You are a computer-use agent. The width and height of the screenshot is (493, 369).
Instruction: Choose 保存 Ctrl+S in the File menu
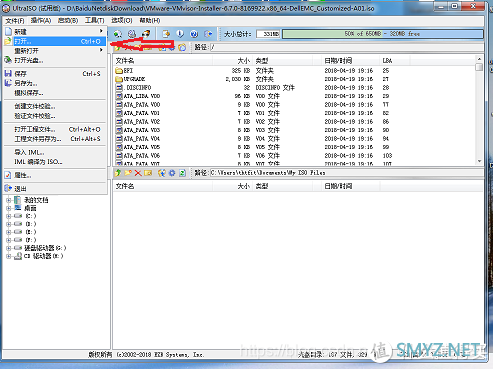click(55, 74)
